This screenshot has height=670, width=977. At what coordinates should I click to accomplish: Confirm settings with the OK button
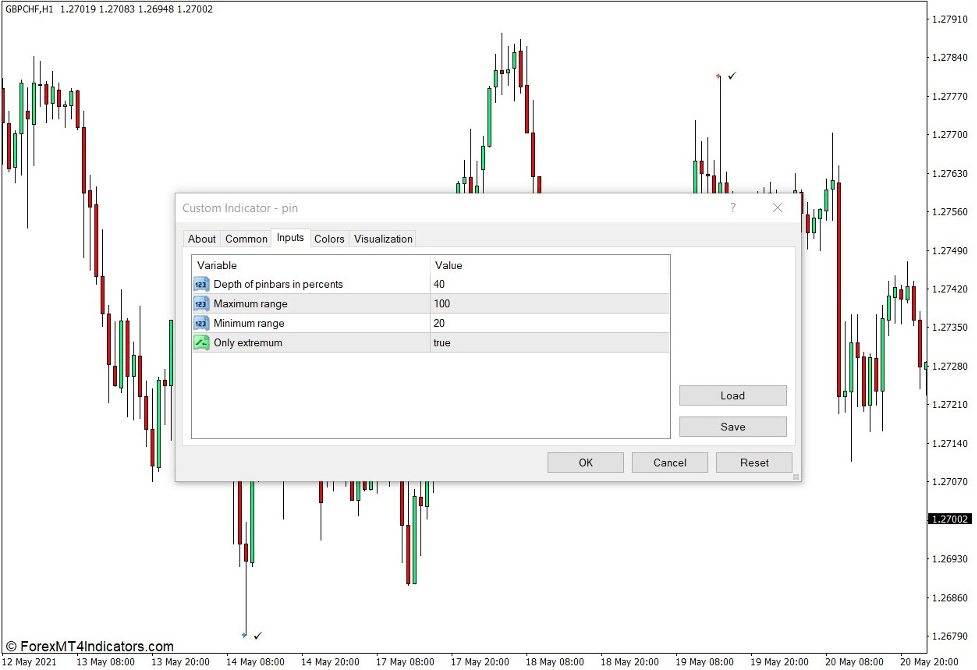(x=585, y=462)
